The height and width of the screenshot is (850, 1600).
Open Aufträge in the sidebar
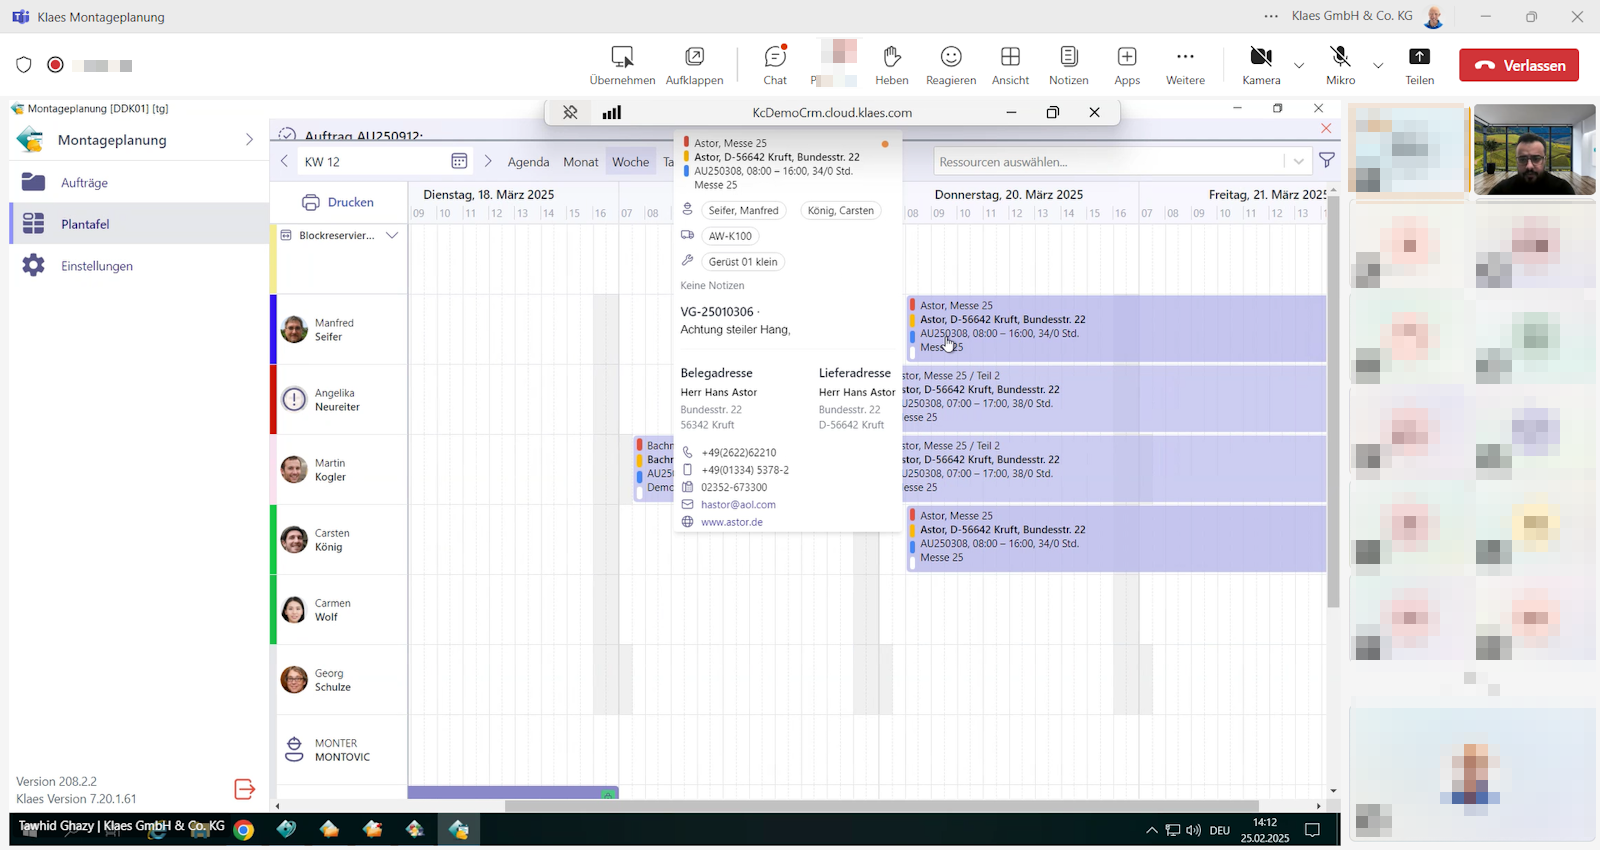coord(139,183)
